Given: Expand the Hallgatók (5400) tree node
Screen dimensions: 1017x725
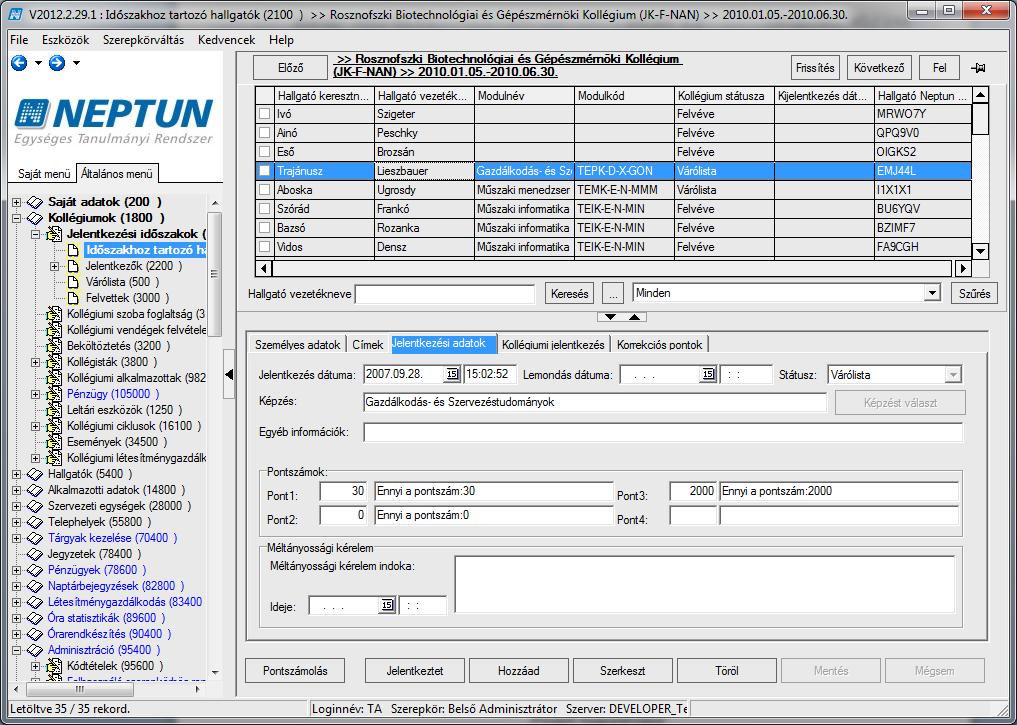Looking at the screenshot, I should pos(17,474).
